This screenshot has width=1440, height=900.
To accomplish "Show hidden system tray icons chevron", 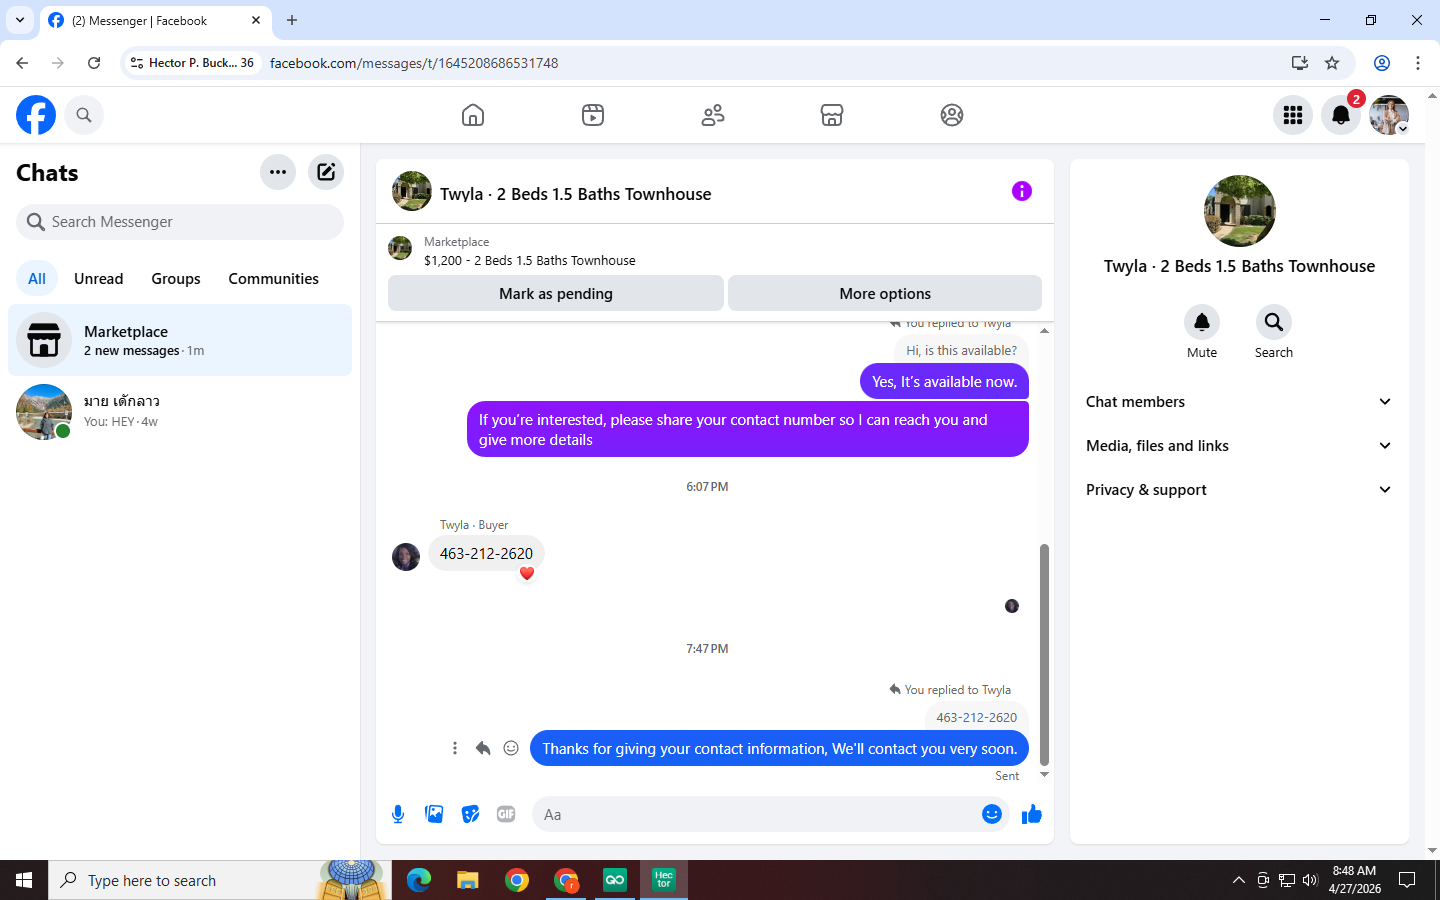I will pos(1238,880).
